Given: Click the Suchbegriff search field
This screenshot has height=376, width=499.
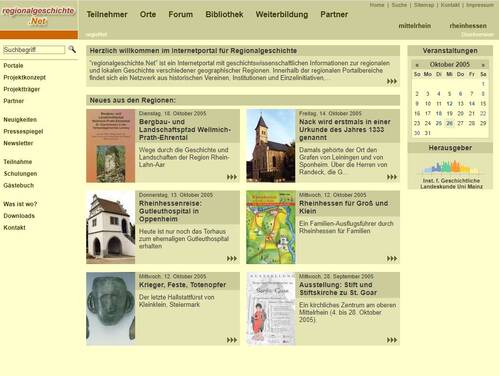Looking at the screenshot, I should (x=34, y=50).
